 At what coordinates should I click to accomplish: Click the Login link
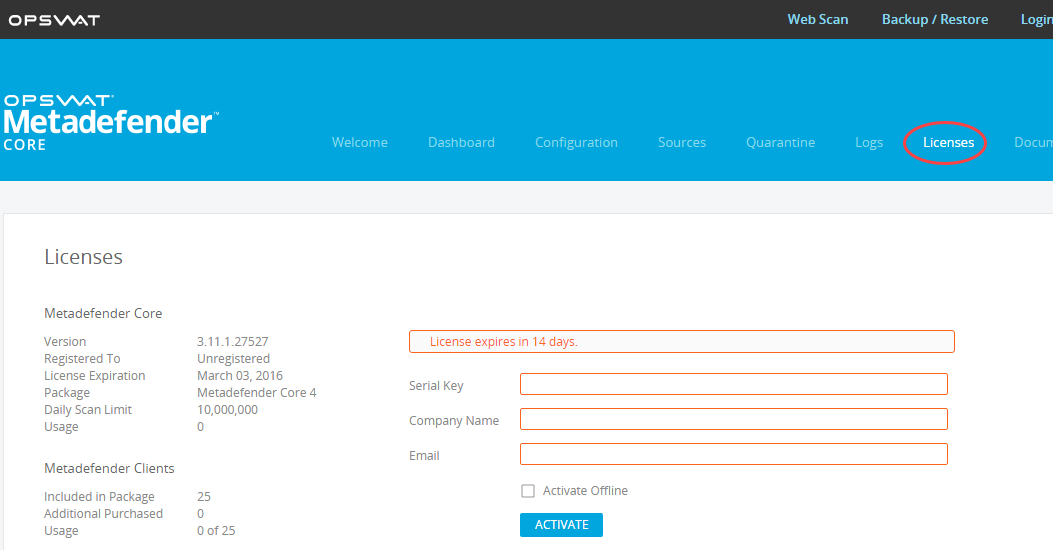click(x=1036, y=19)
